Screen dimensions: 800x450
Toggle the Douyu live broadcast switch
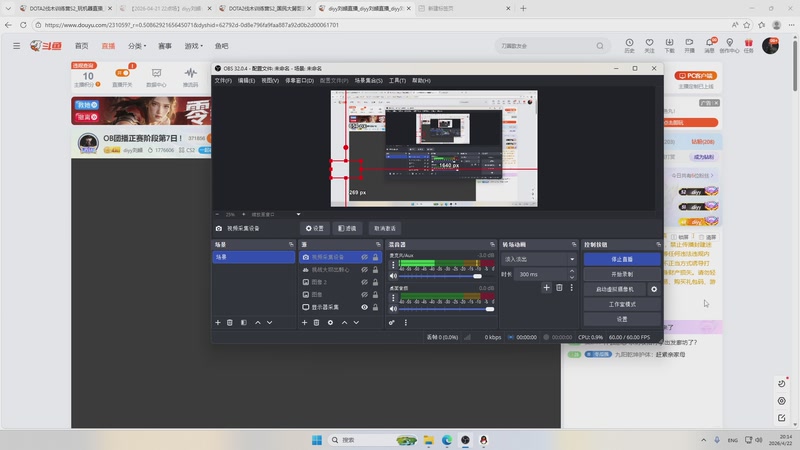coord(122,73)
